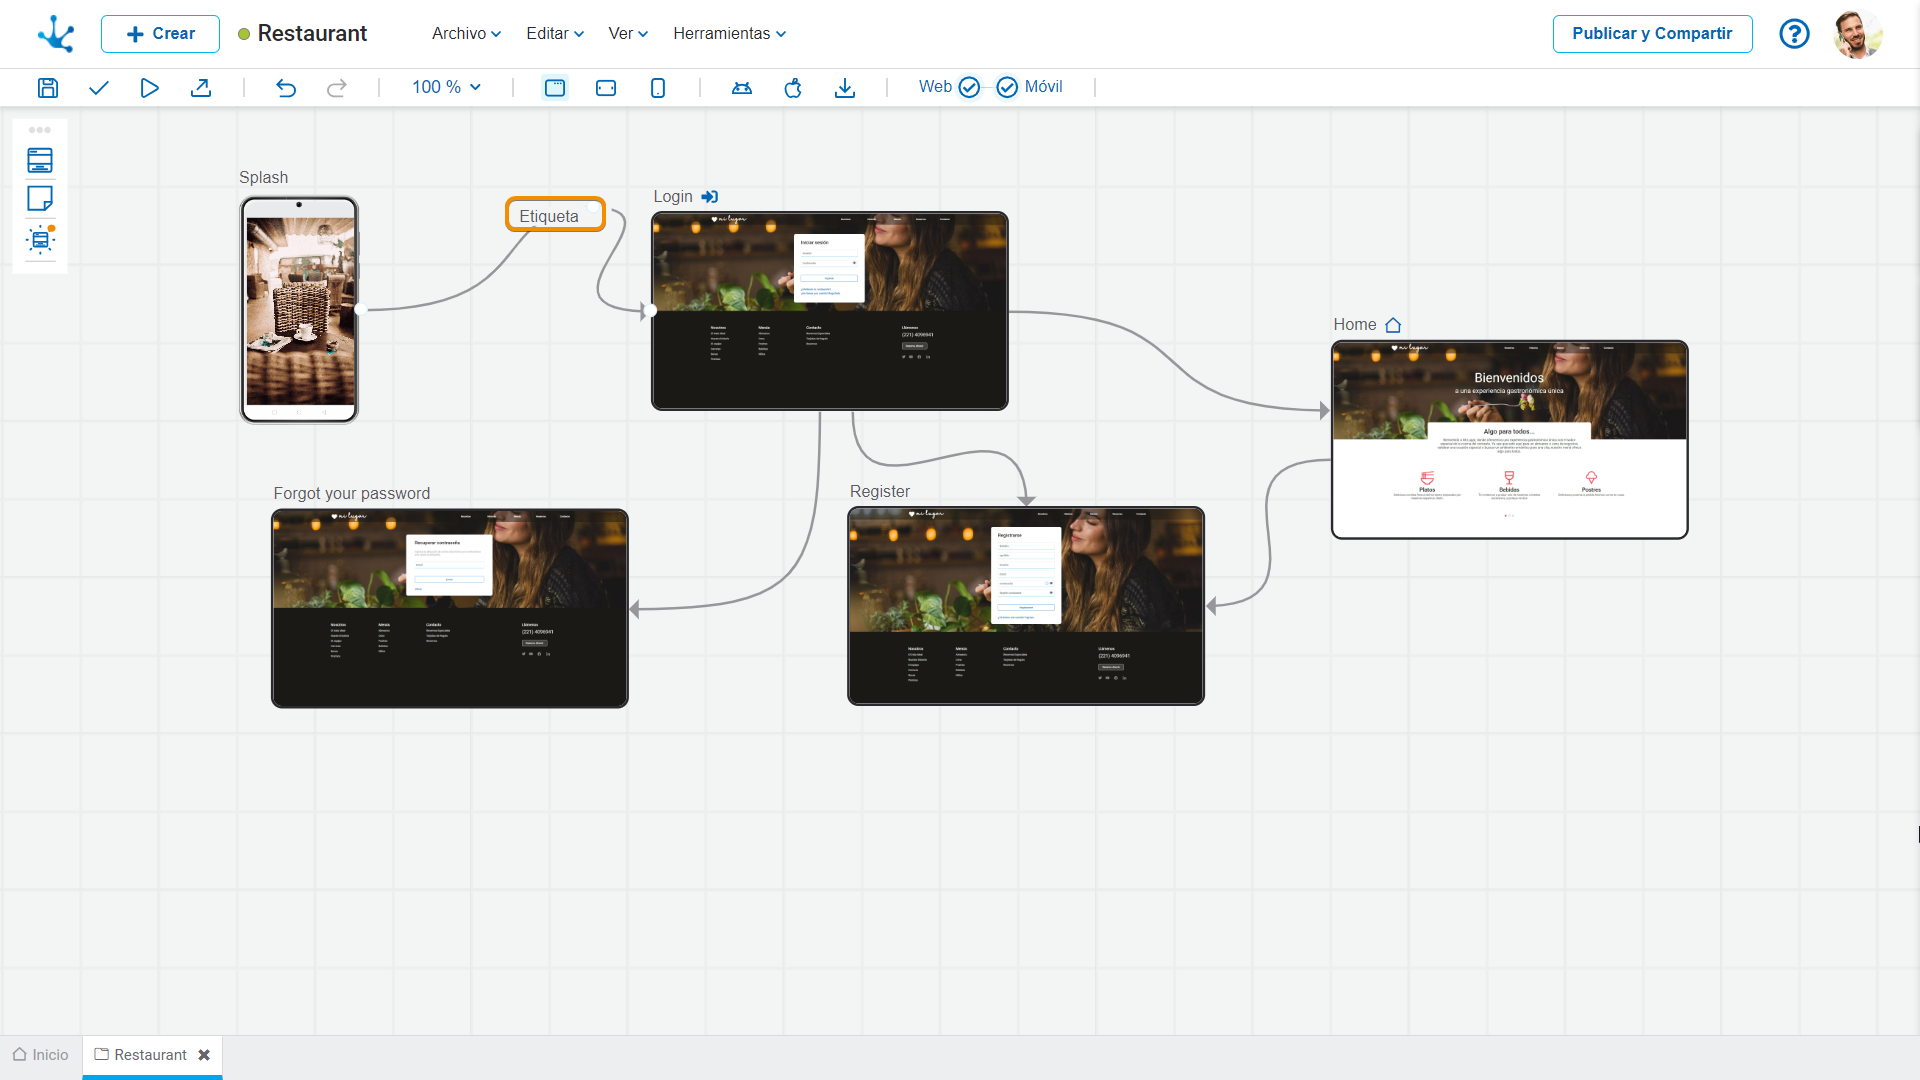This screenshot has height=1080, width=1920.
Task: Click the play/preview button
Action: tap(150, 87)
